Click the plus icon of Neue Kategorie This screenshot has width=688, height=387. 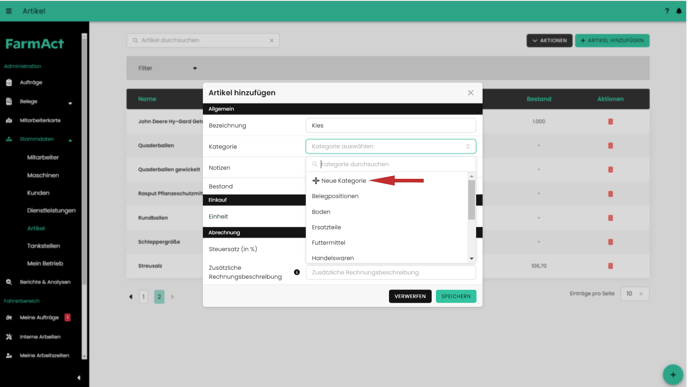[x=315, y=180]
